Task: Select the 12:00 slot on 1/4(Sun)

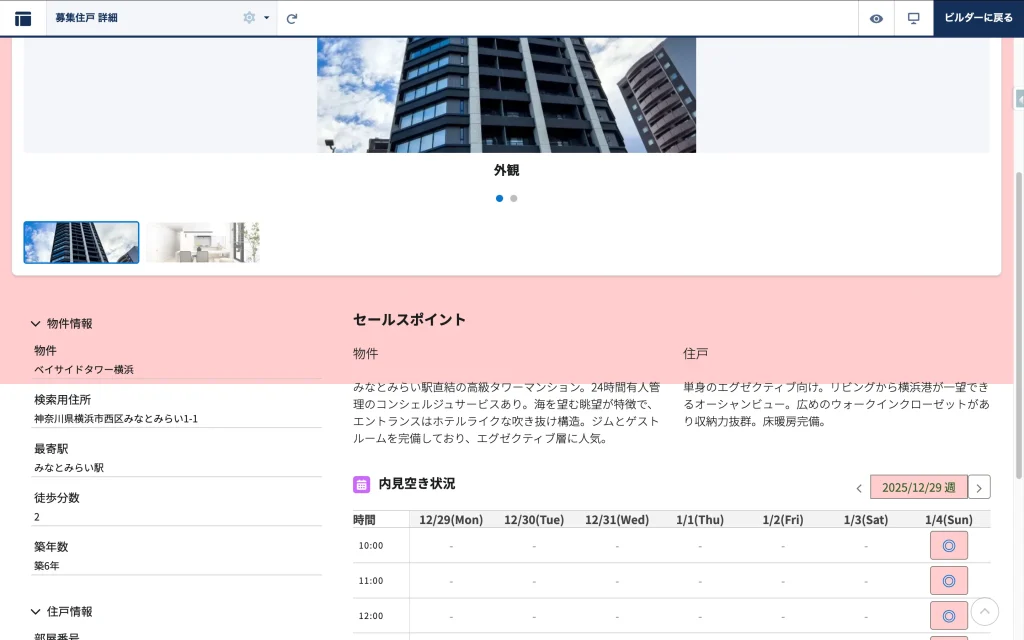Action: 948,616
